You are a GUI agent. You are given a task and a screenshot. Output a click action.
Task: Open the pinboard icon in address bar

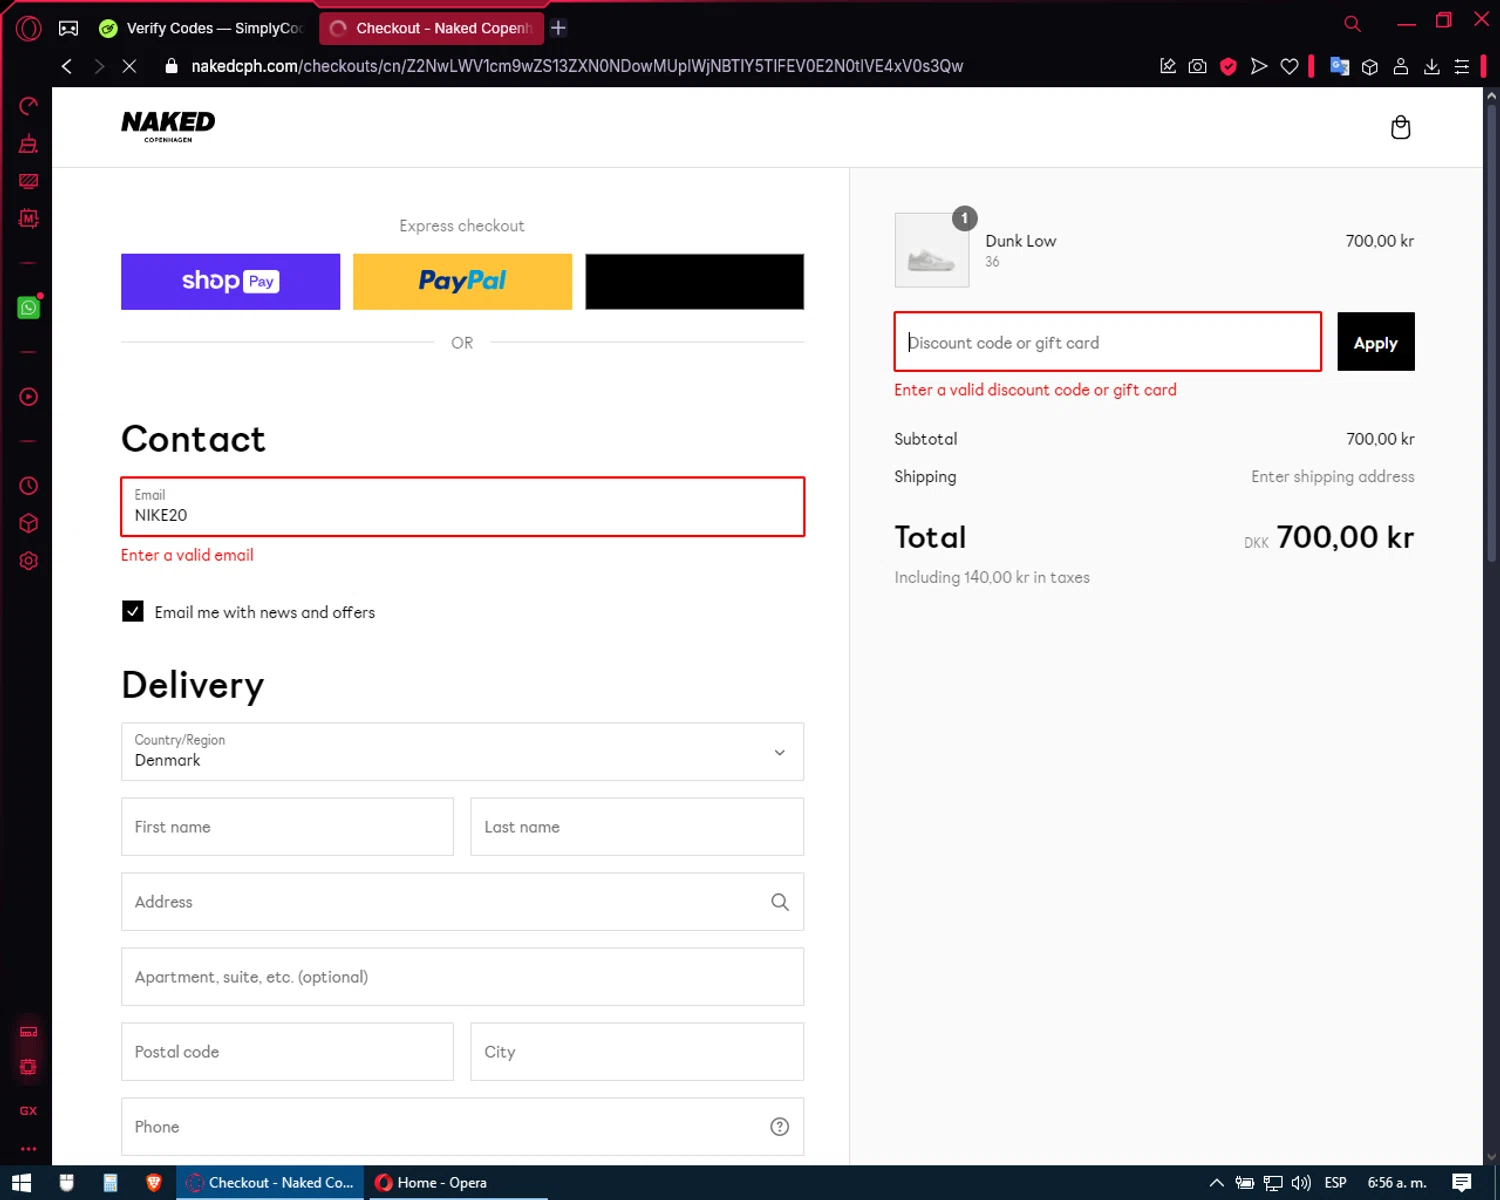click(x=1167, y=66)
